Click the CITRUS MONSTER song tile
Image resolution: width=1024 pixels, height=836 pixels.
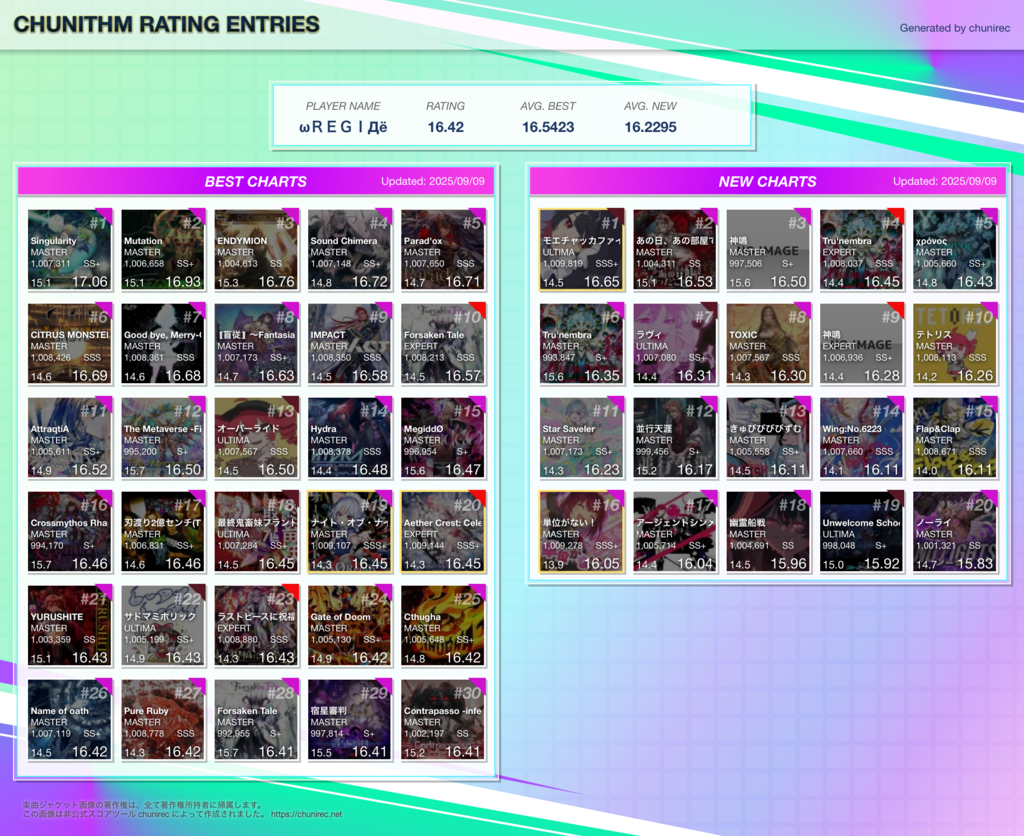[x=69, y=344]
